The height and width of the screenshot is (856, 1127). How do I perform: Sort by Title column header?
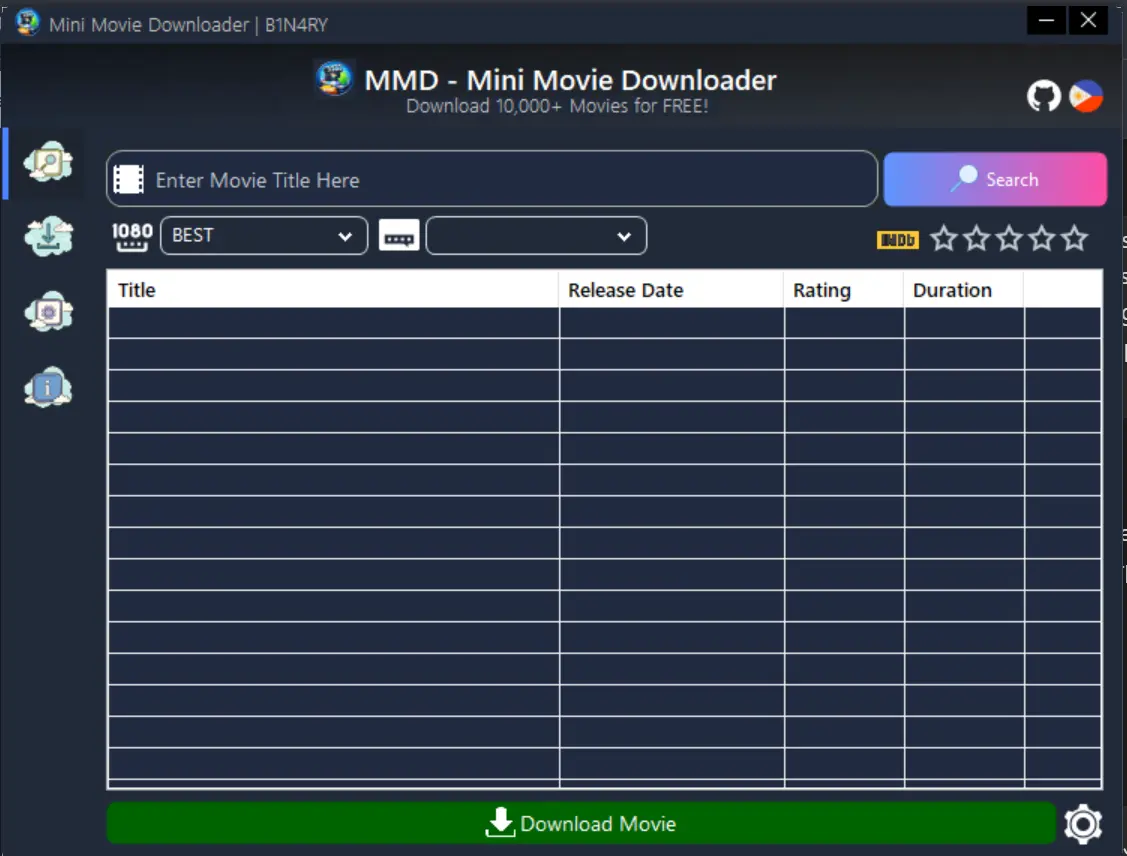[333, 290]
